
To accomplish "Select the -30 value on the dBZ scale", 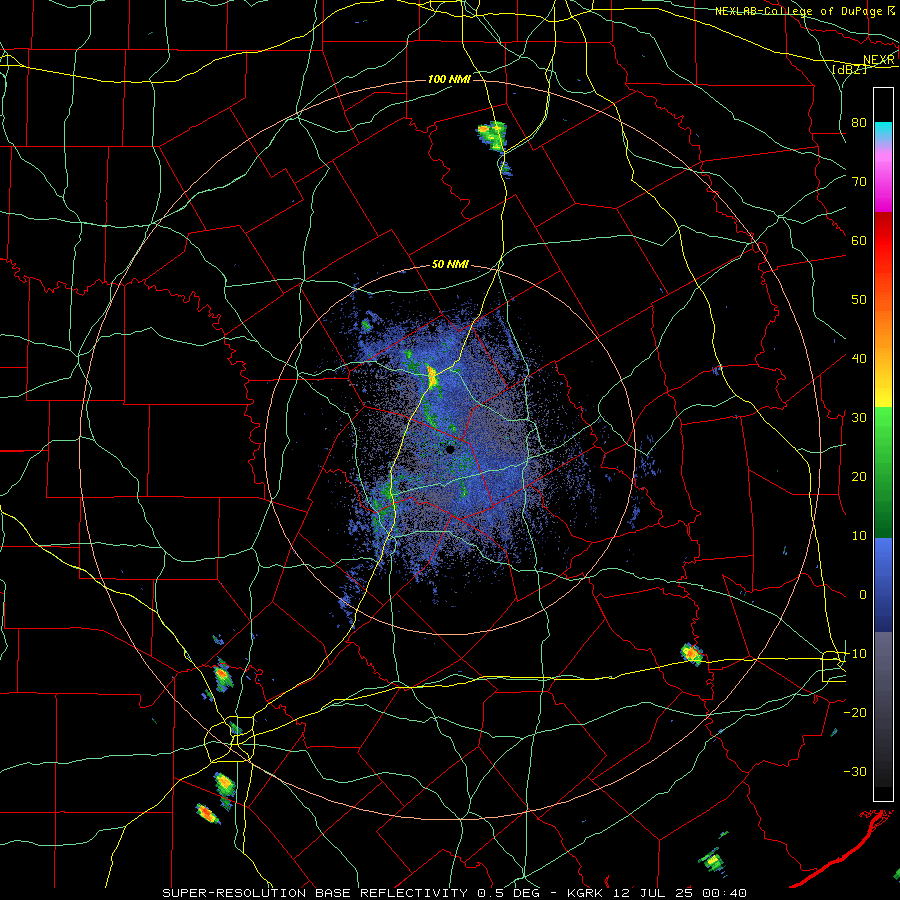I will pyautogui.click(x=855, y=772).
